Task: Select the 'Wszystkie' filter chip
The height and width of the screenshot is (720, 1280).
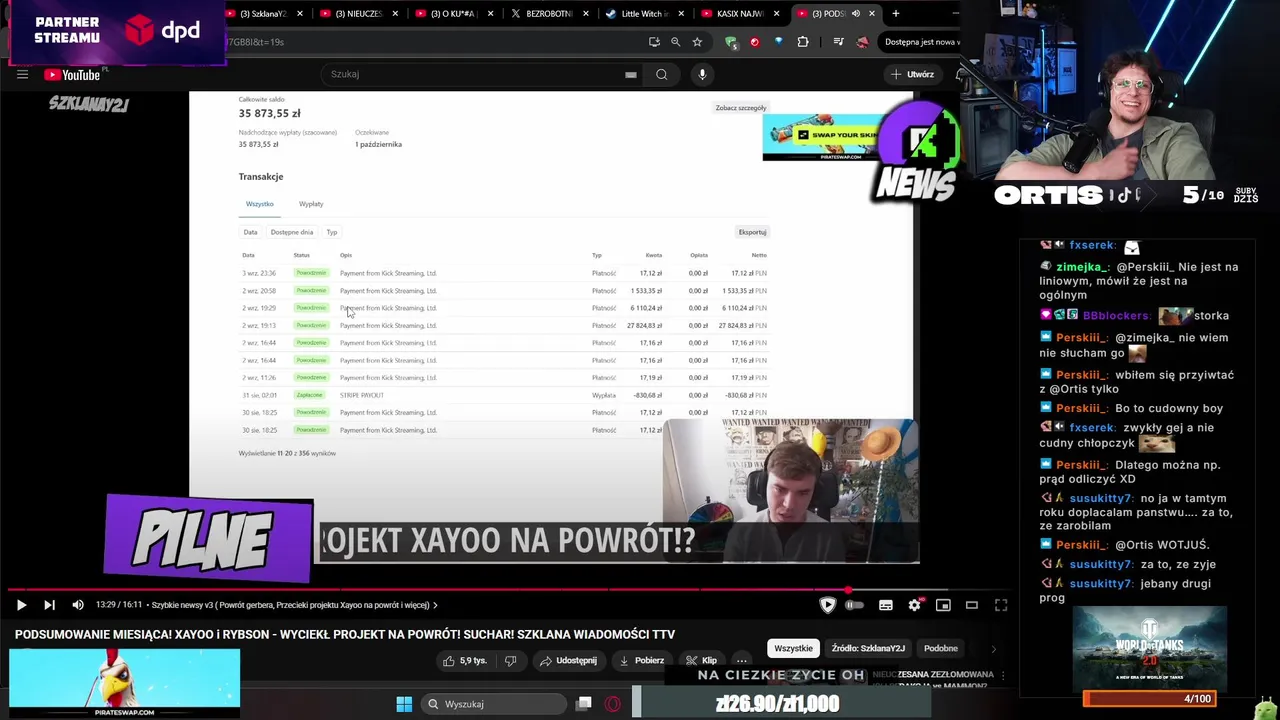Action: point(793,648)
